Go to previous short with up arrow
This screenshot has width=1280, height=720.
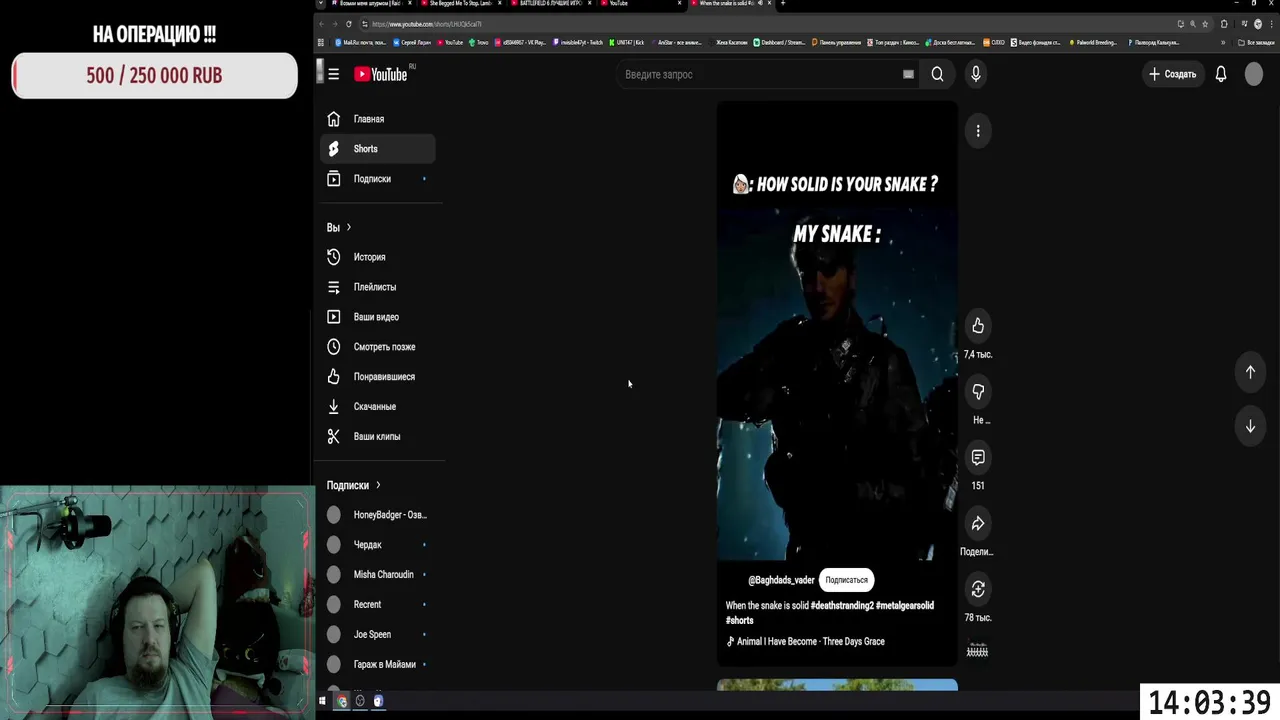click(x=1250, y=372)
